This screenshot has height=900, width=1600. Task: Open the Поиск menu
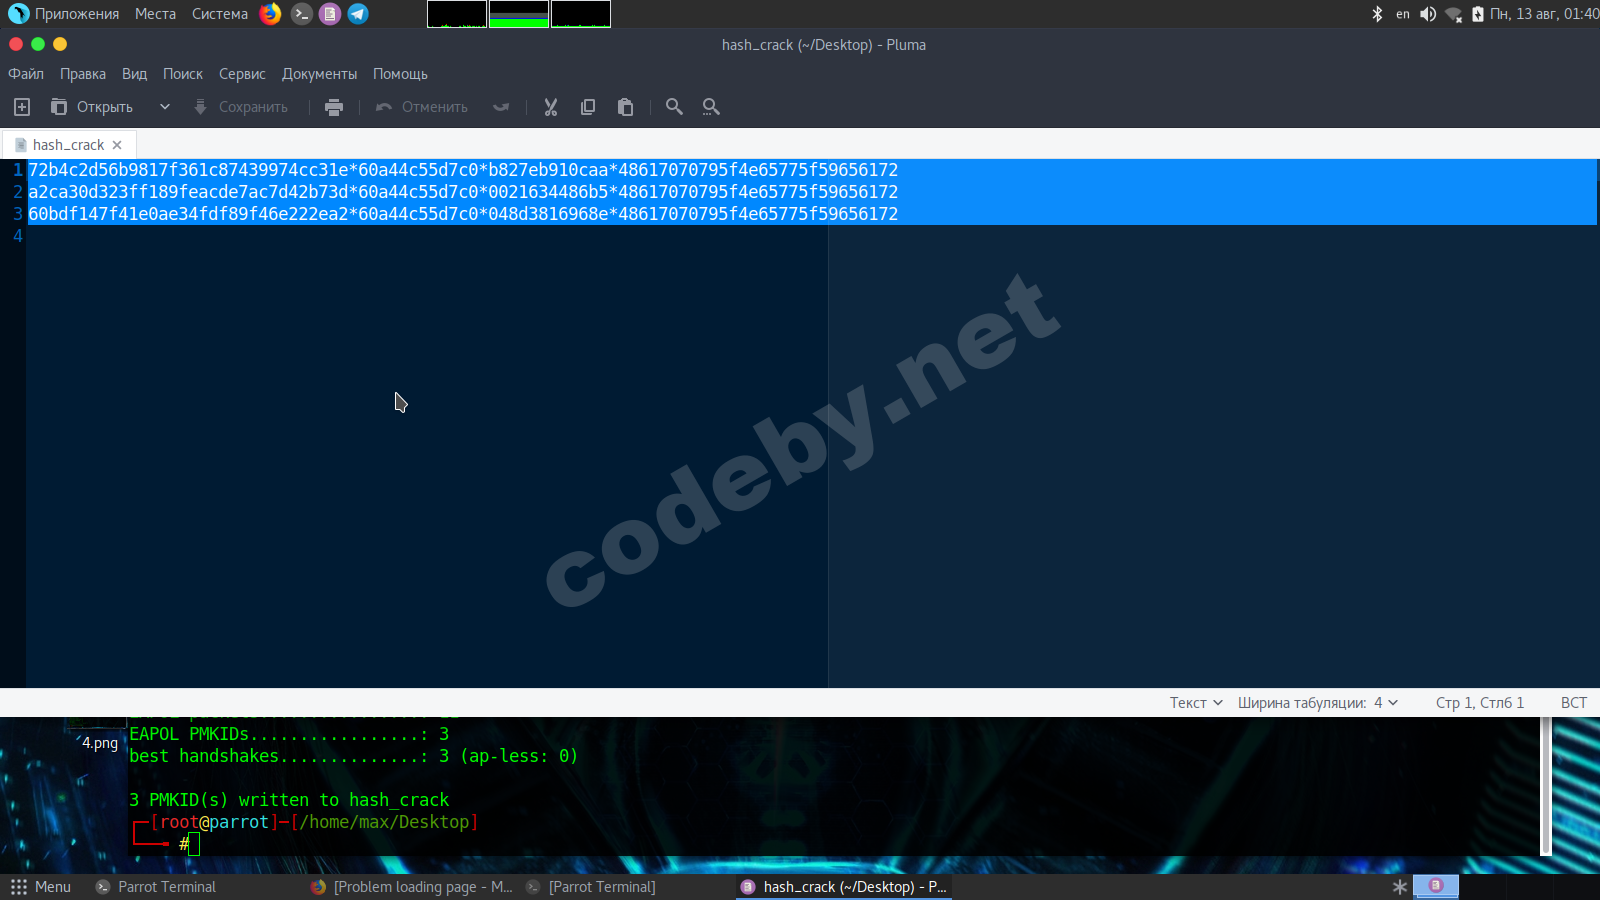(183, 74)
